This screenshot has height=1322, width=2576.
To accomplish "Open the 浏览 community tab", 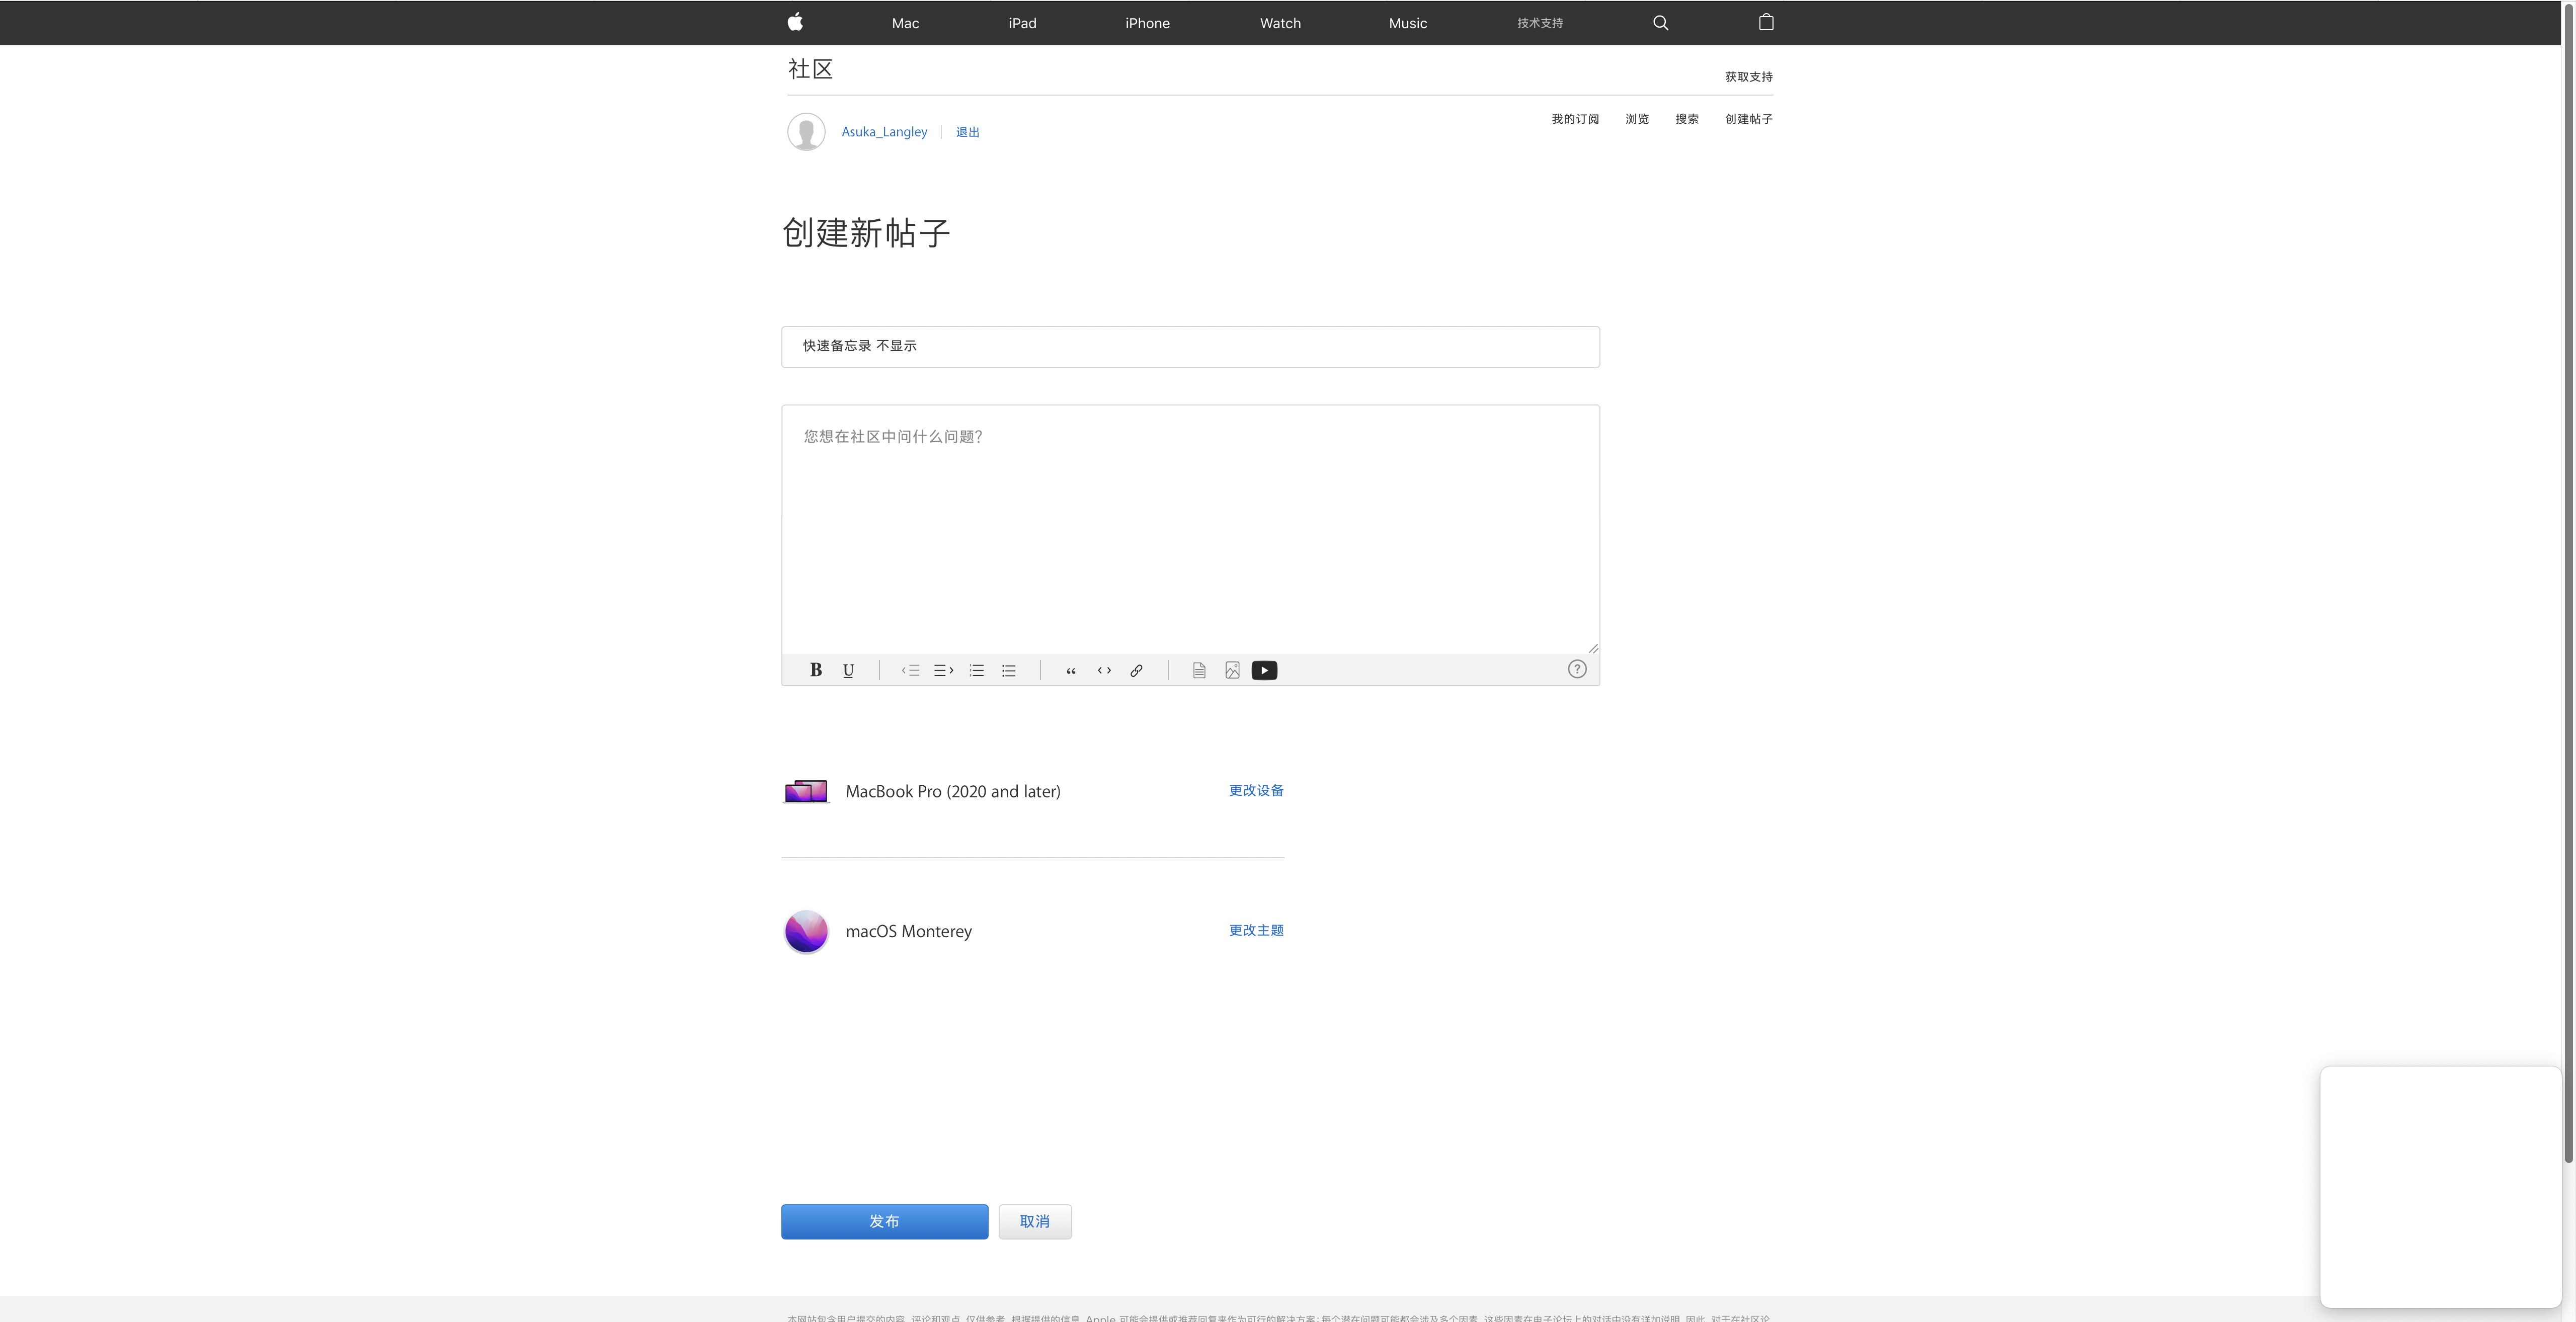I will pos(1637,119).
